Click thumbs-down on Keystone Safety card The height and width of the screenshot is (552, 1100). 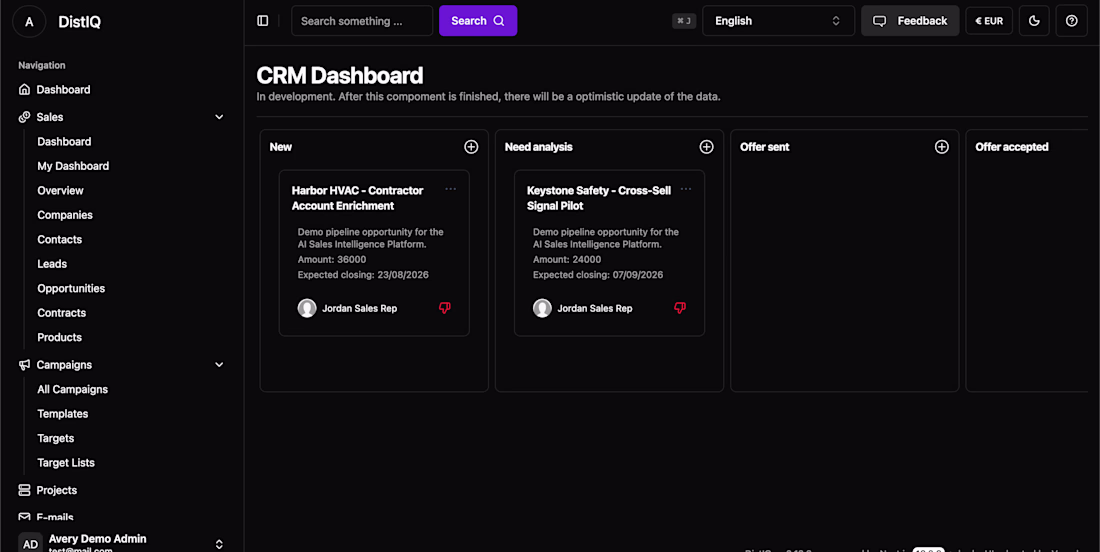[680, 308]
